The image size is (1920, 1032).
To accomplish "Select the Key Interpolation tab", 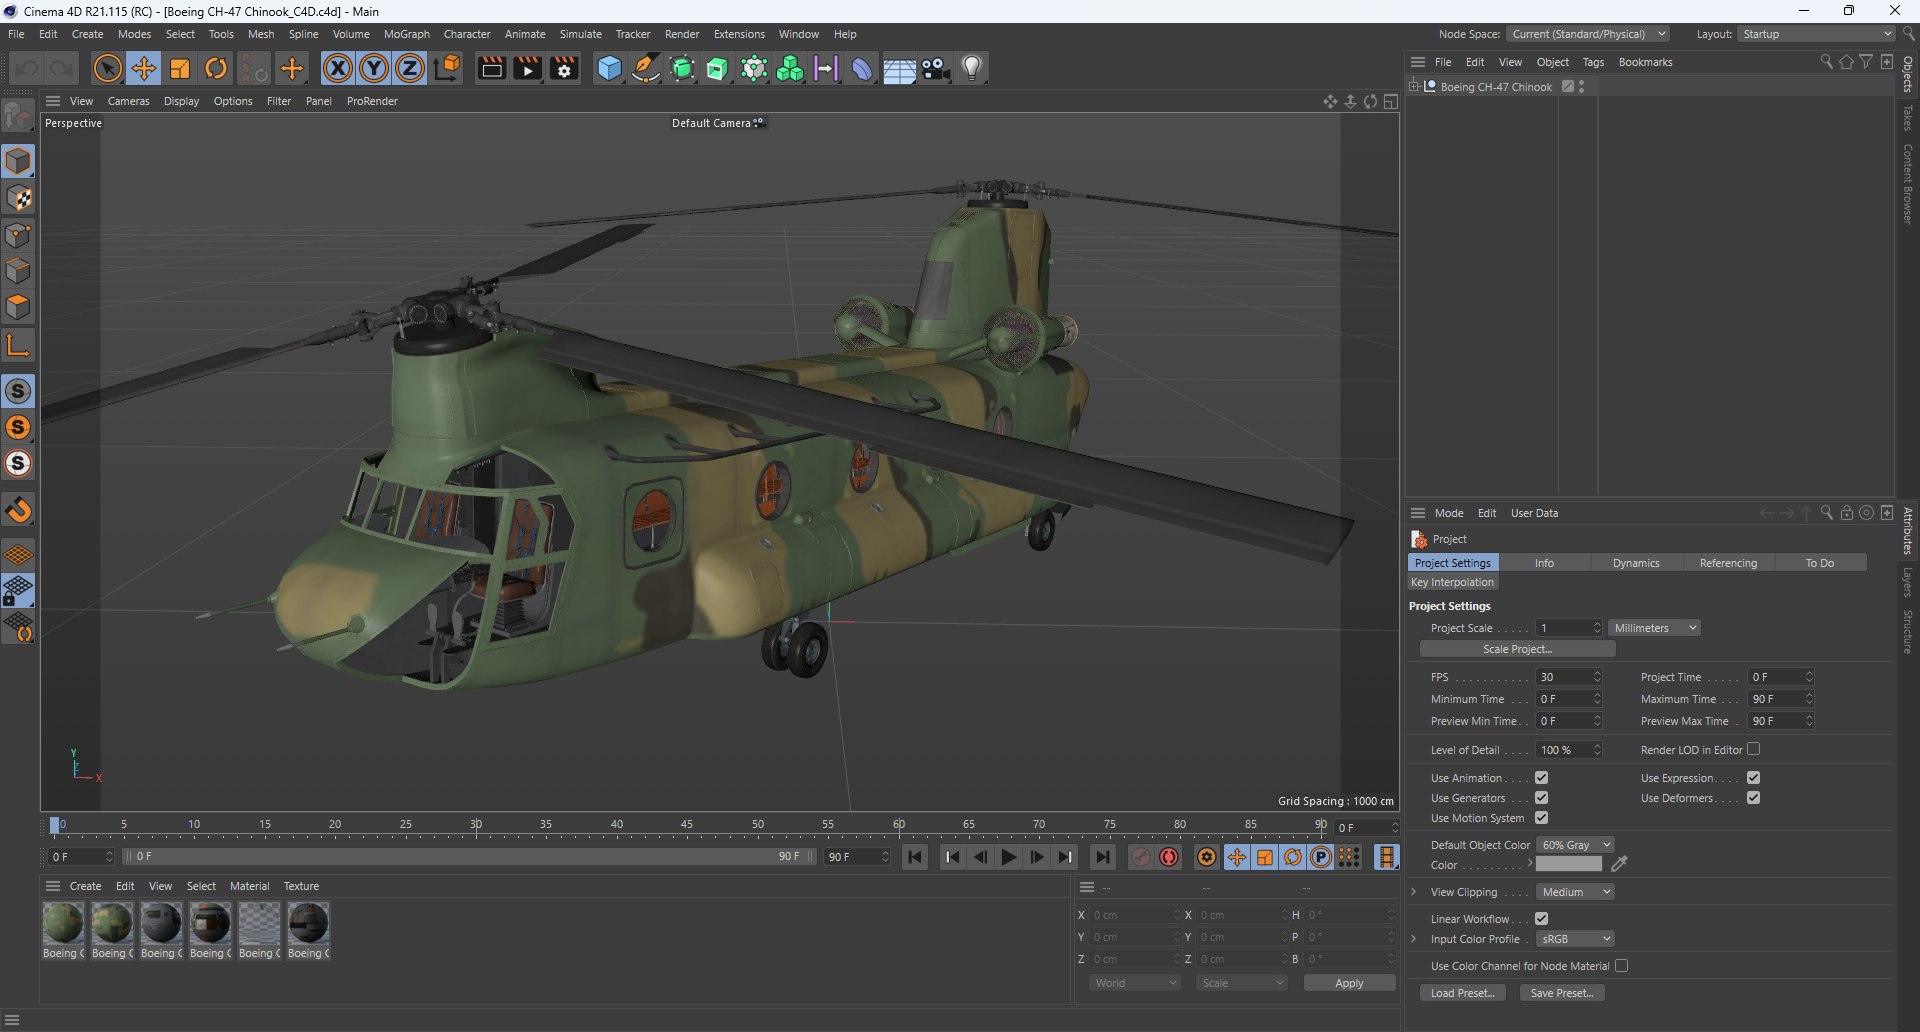I will pyautogui.click(x=1452, y=582).
